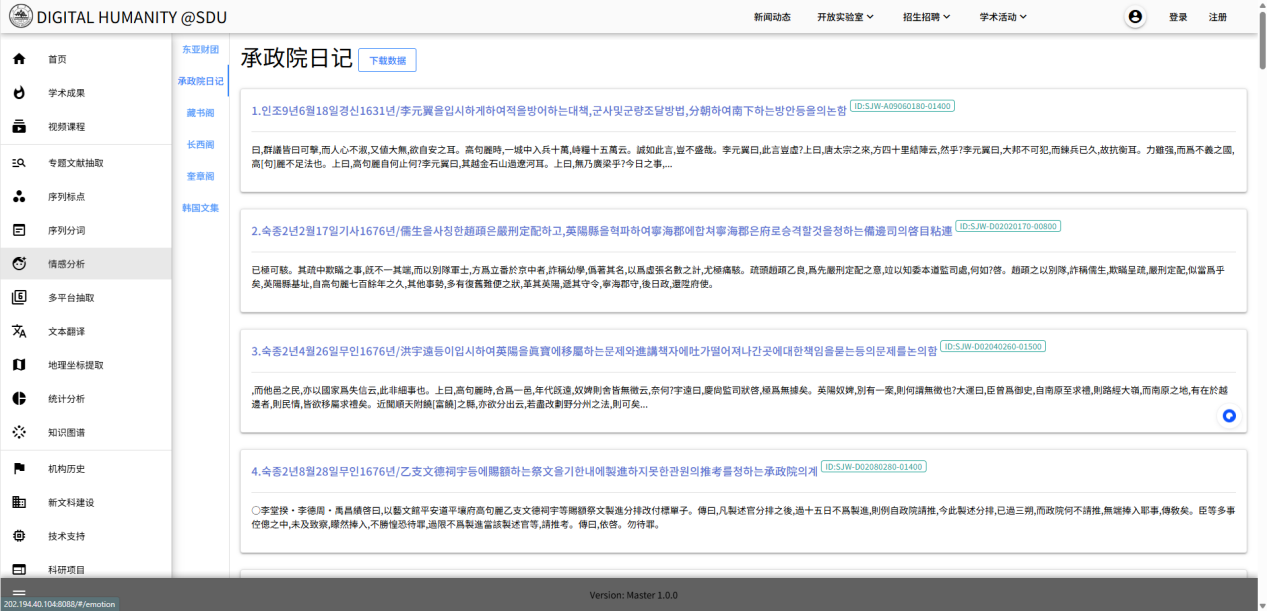Open the 学术活动 dropdown menu
1267x611 pixels.
[1003, 17]
